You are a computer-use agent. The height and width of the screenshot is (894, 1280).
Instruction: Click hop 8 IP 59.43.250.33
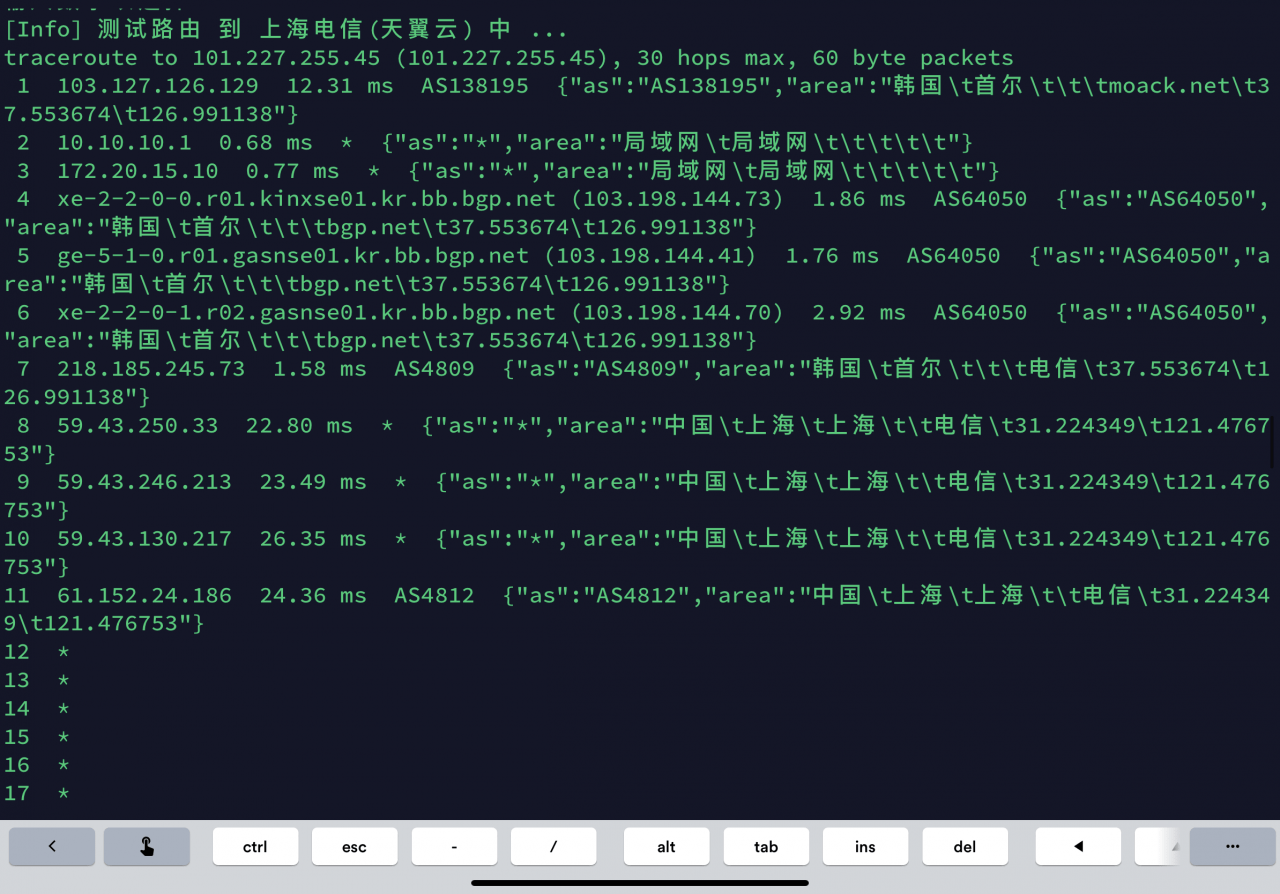(x=137, y=426)
